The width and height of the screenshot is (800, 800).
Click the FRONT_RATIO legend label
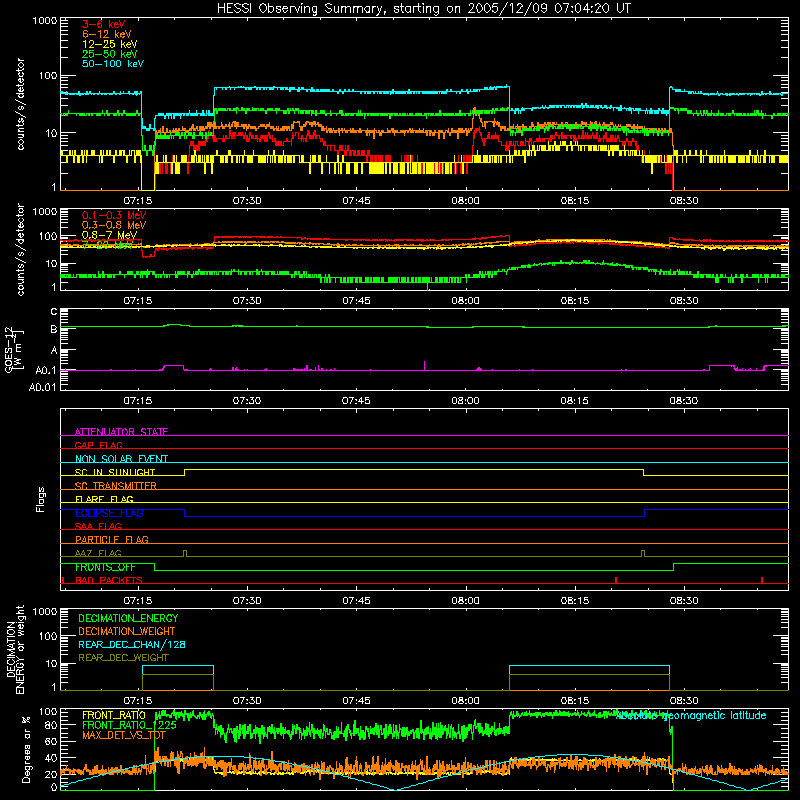(113, 715)
